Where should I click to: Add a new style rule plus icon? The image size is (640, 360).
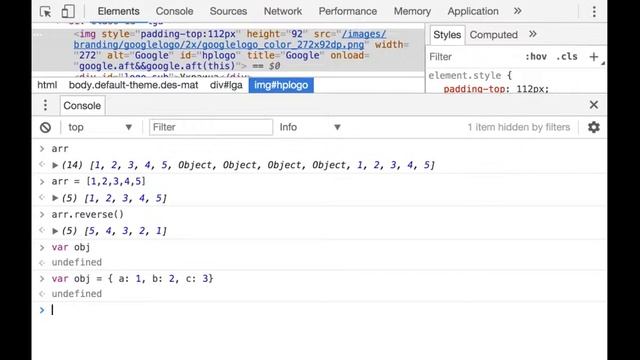pos(593,57)
